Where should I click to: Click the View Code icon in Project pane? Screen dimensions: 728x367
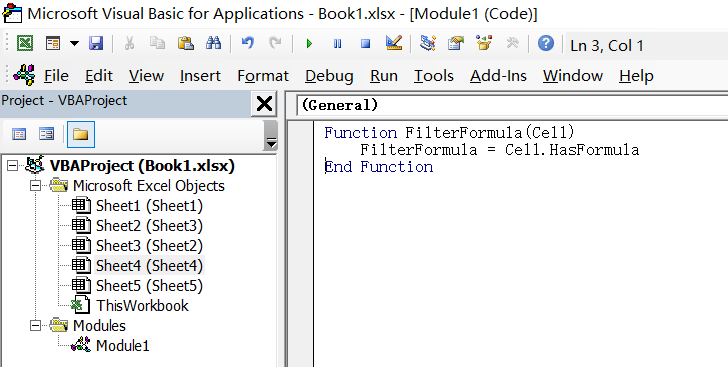coord(19,134)
